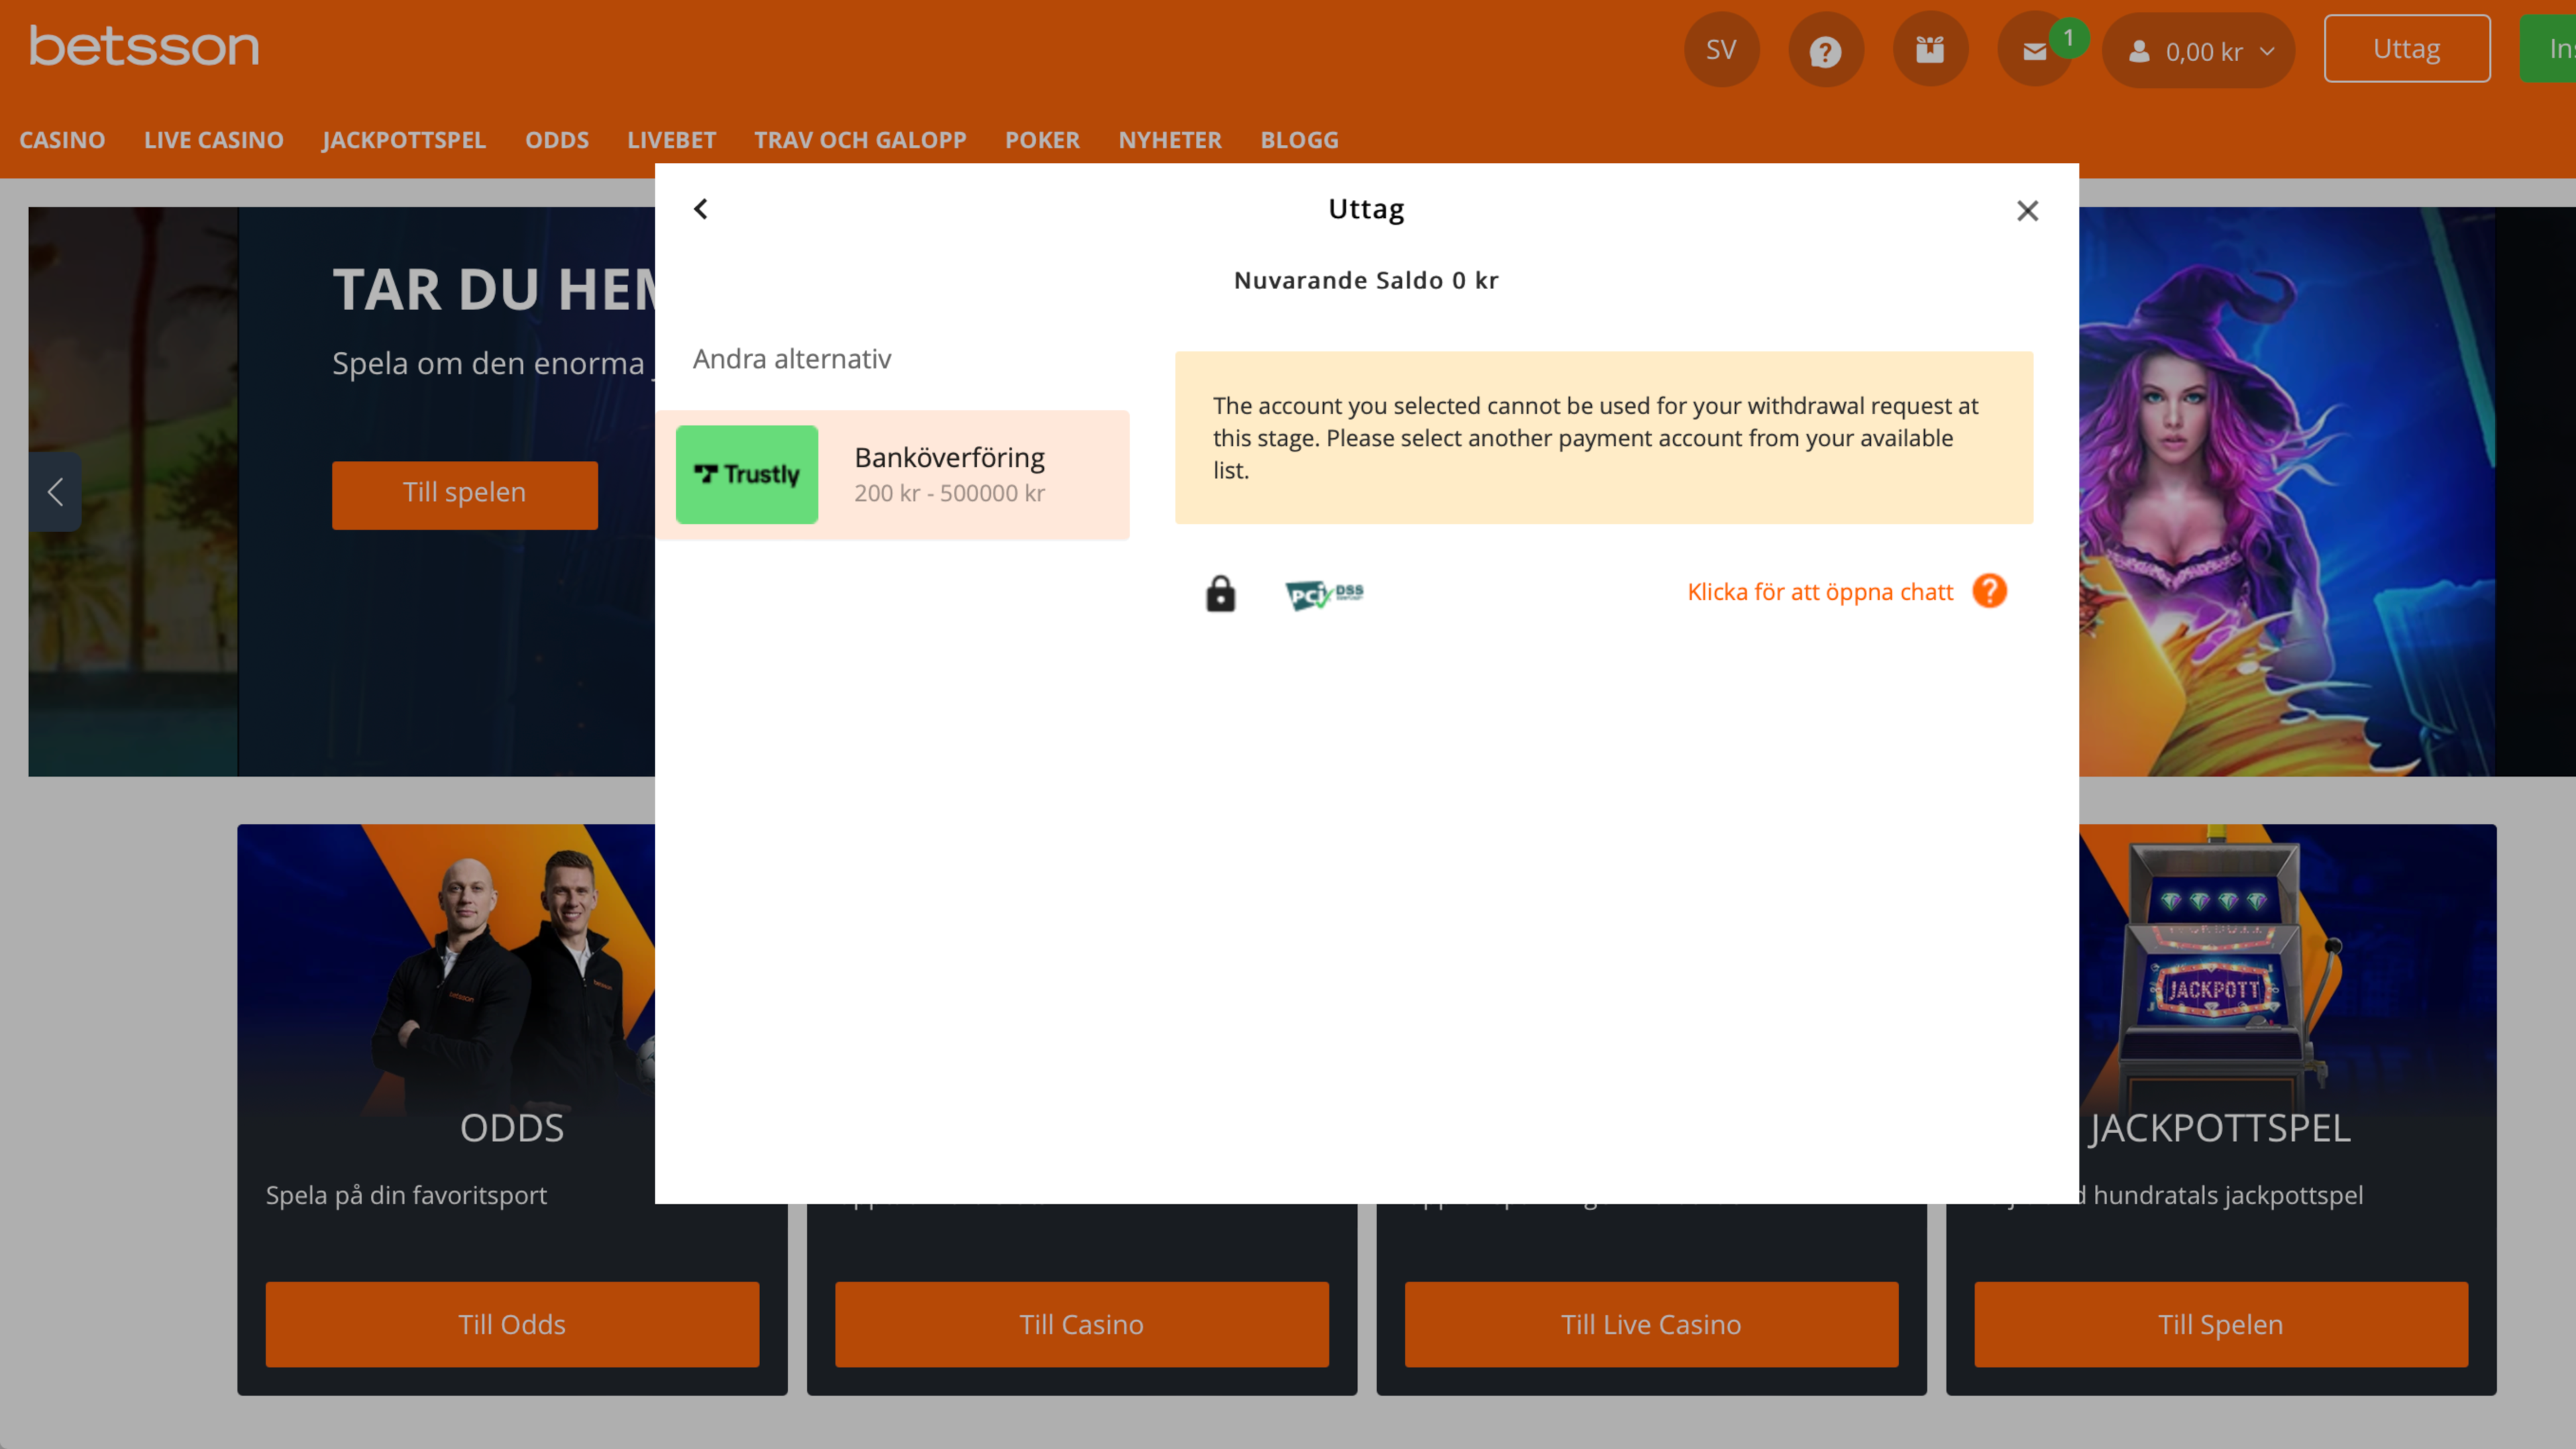Screen dimensions: 2576x1449
Task: Click the betsson logo
Action: point(144,46)
